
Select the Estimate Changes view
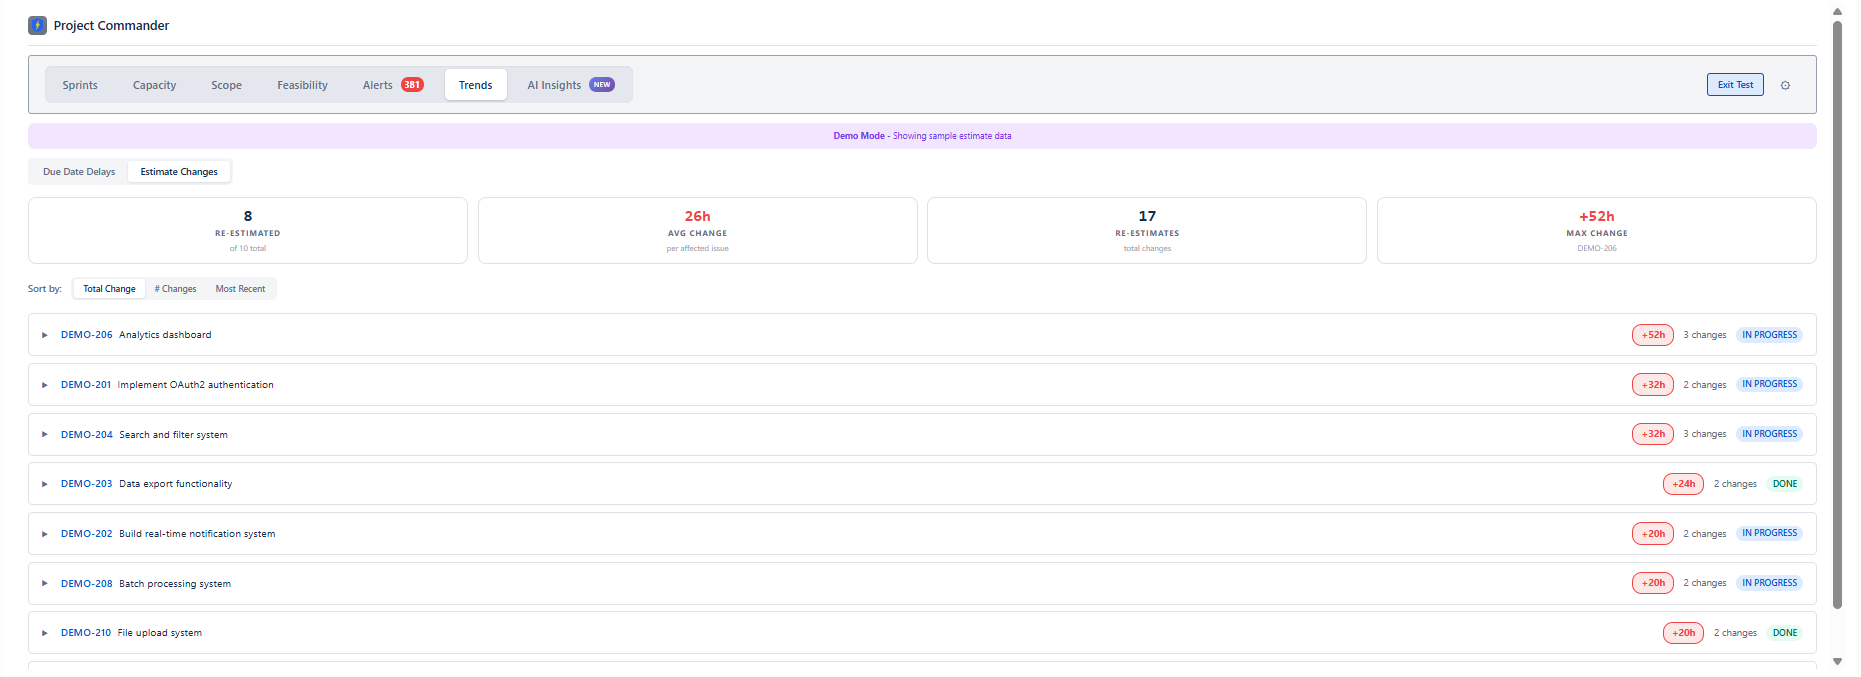point(179,172)
